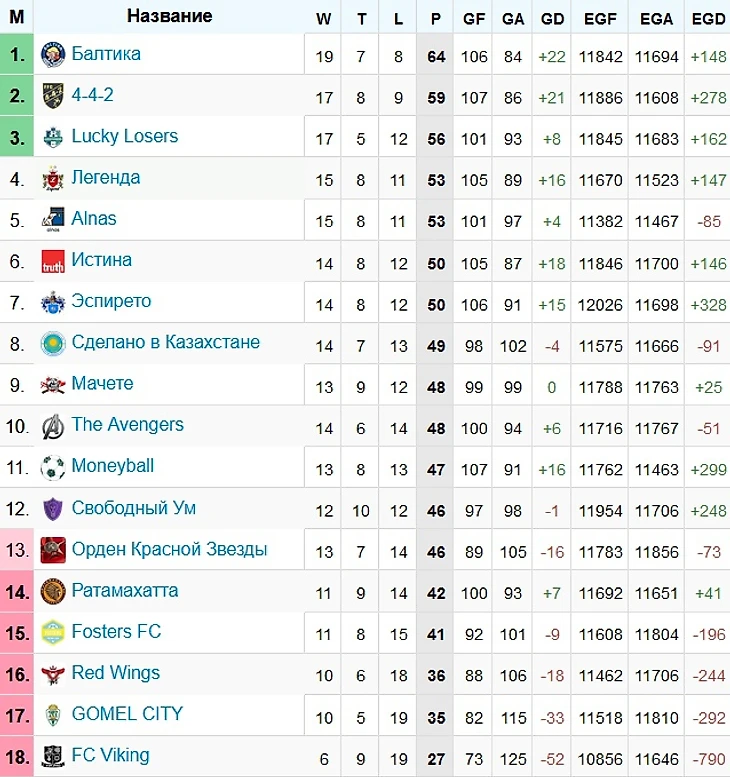This screenshot has width=730, height=777.
Task: Sort standings by P points header
Action: pyautogui.click(x=435, y=17)
